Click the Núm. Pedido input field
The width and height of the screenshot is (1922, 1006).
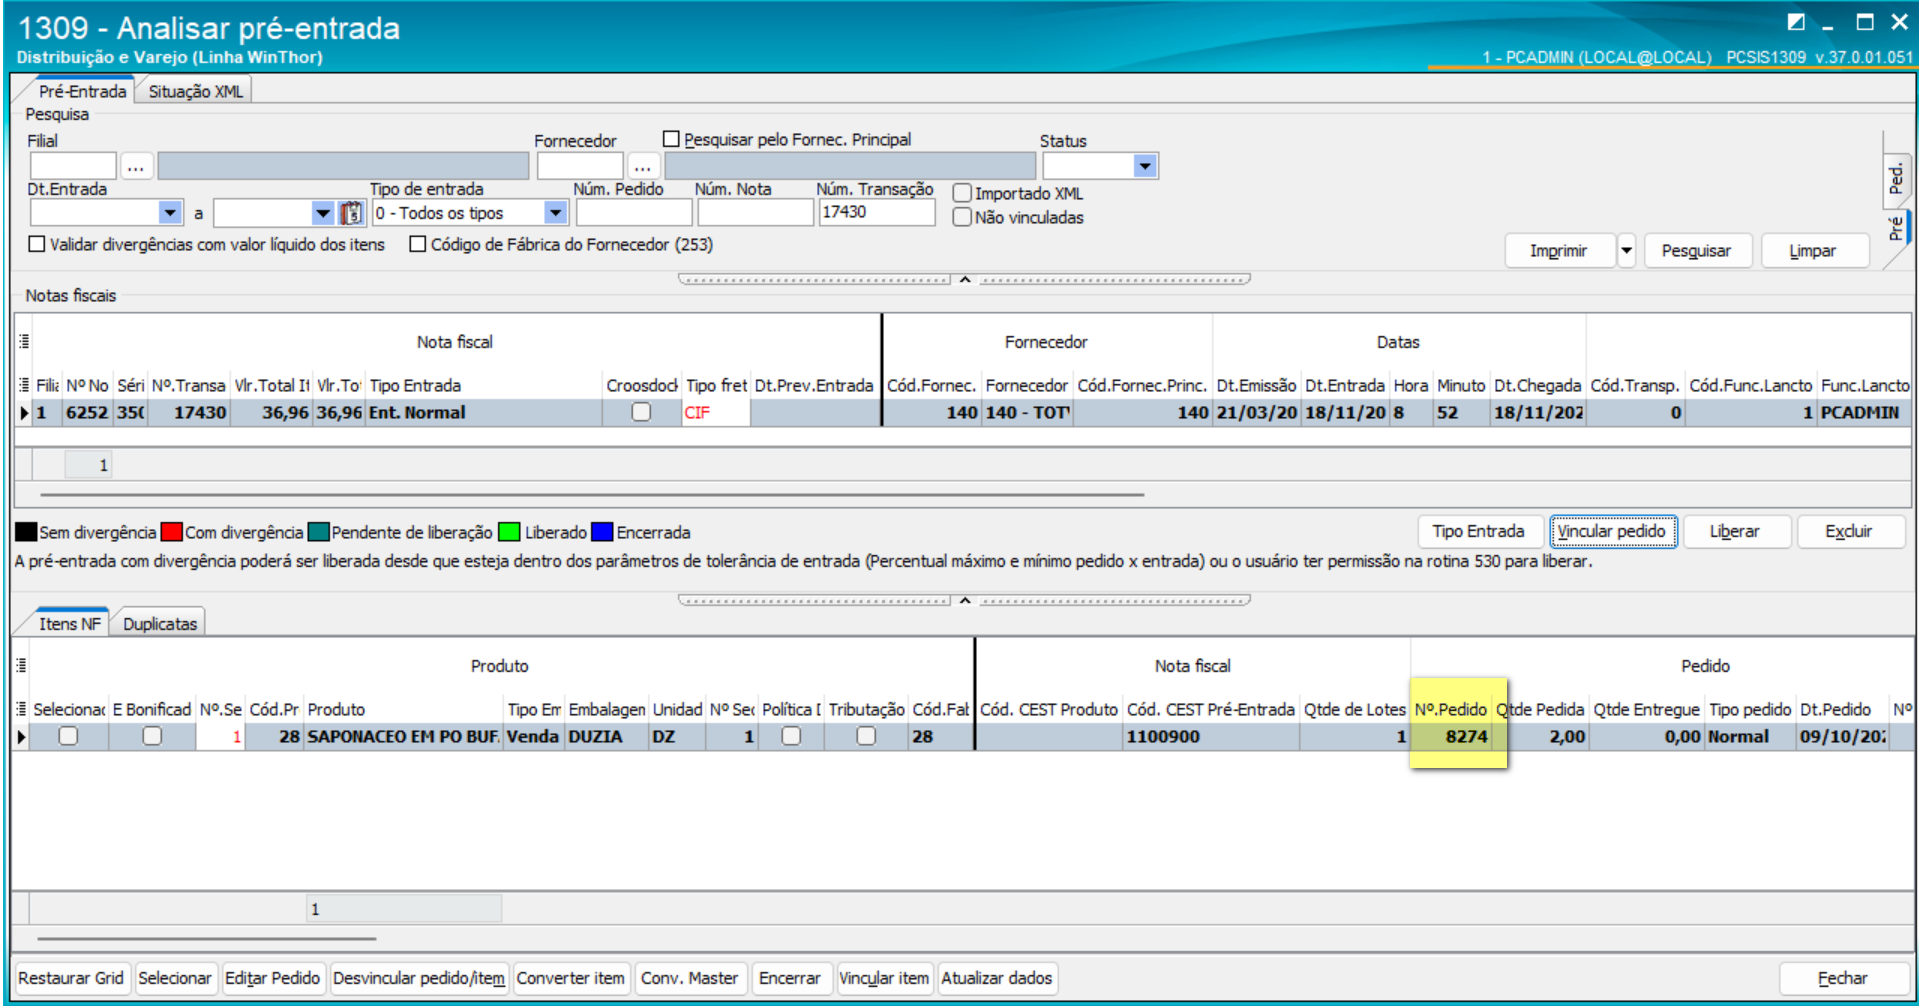click(634, 212)
